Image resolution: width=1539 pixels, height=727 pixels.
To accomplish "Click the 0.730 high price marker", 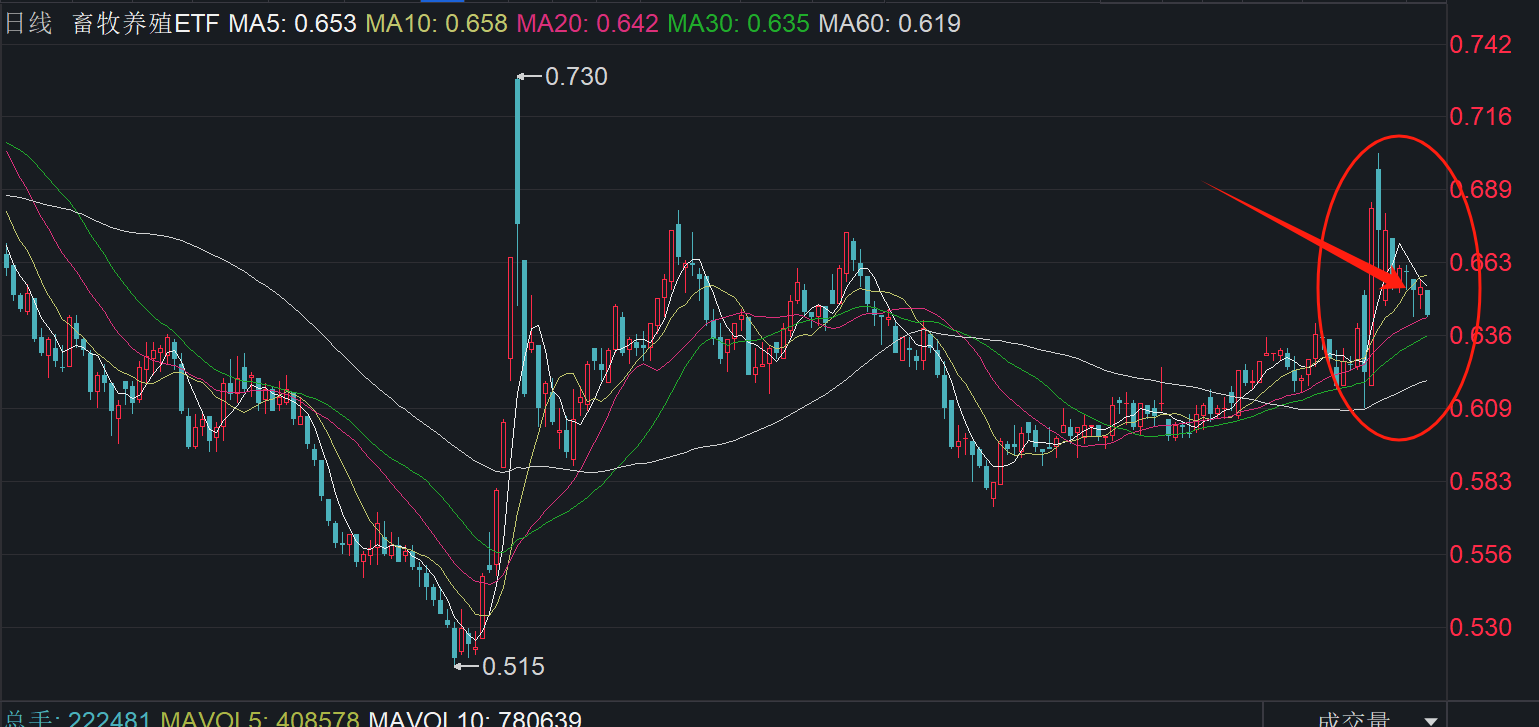I will (x=576, y=76).
